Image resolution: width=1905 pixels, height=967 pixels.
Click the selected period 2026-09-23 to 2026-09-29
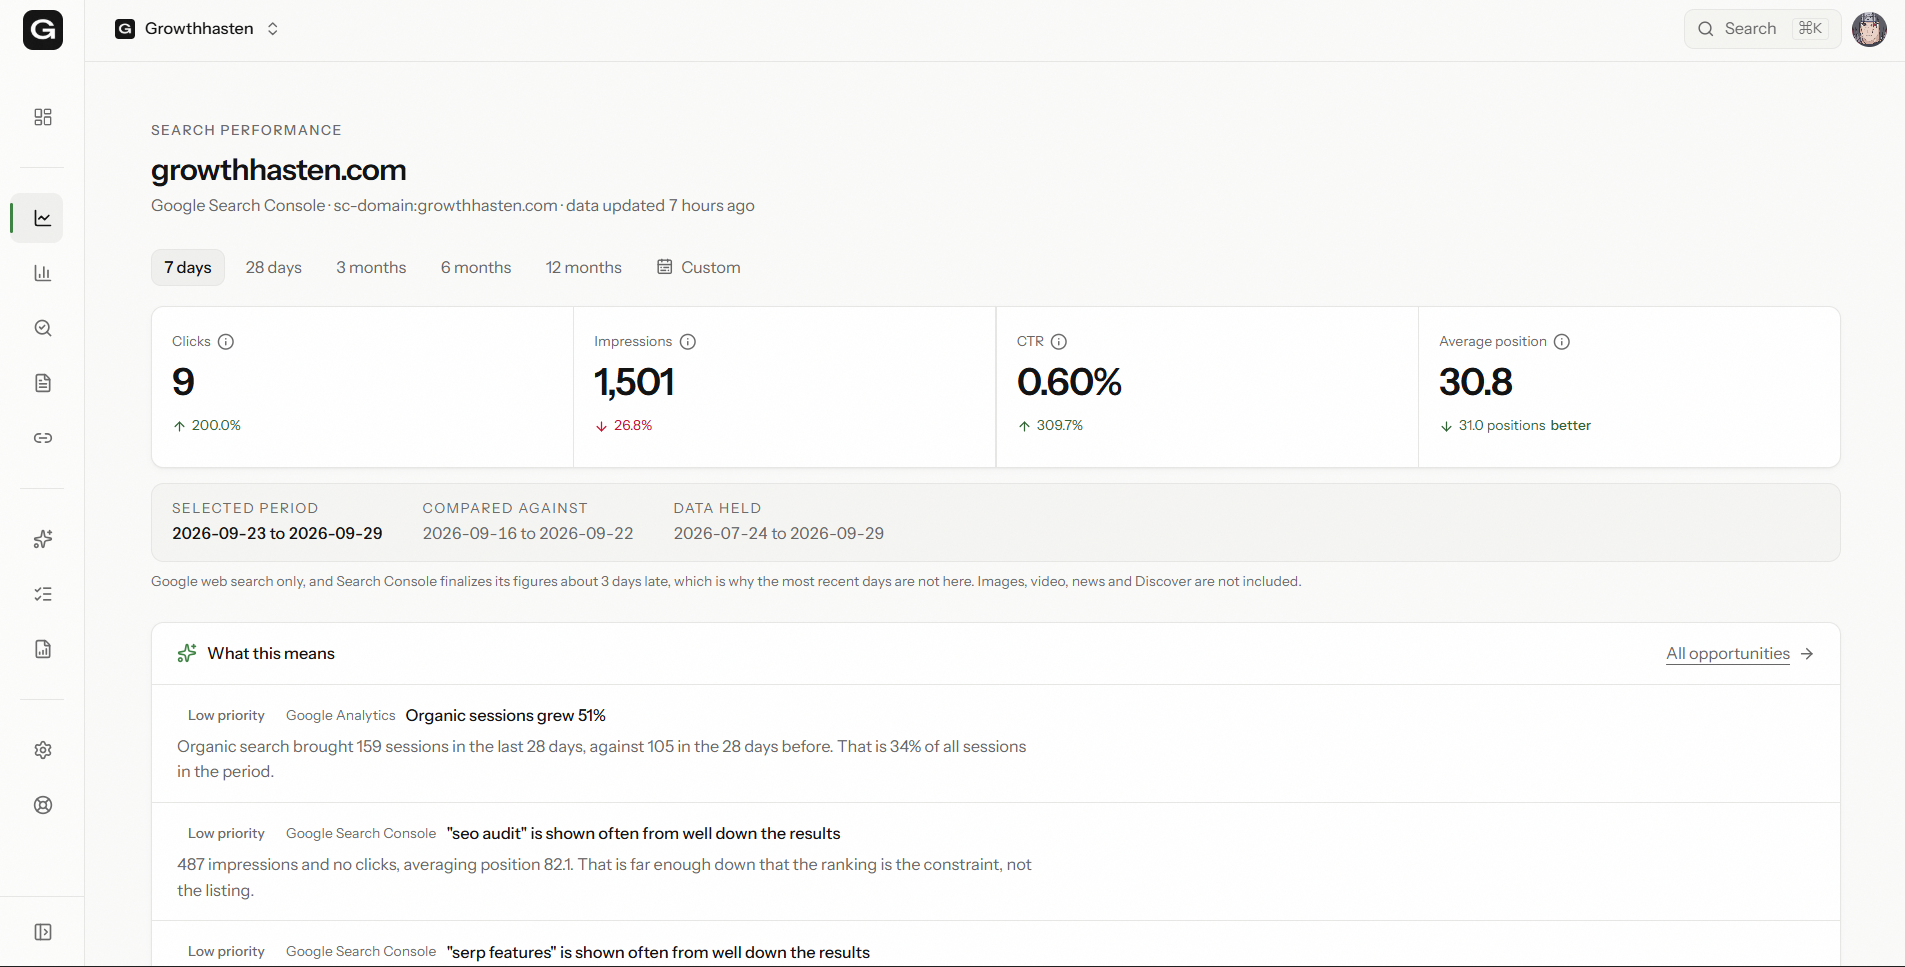(x=277, y=534)
